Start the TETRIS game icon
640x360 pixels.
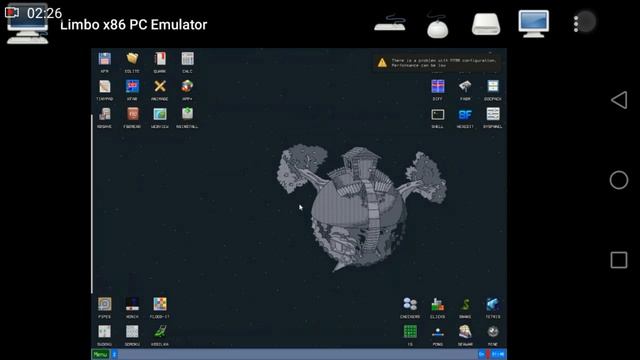pos(493,304)
